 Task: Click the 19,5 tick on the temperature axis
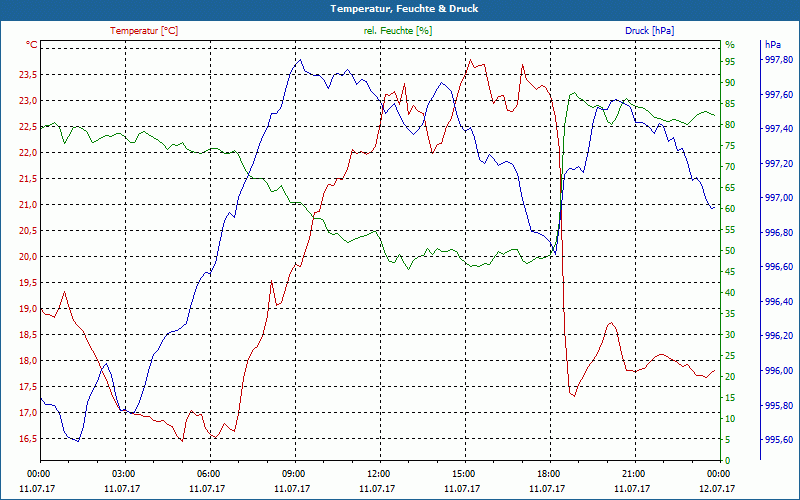[28, 283]
